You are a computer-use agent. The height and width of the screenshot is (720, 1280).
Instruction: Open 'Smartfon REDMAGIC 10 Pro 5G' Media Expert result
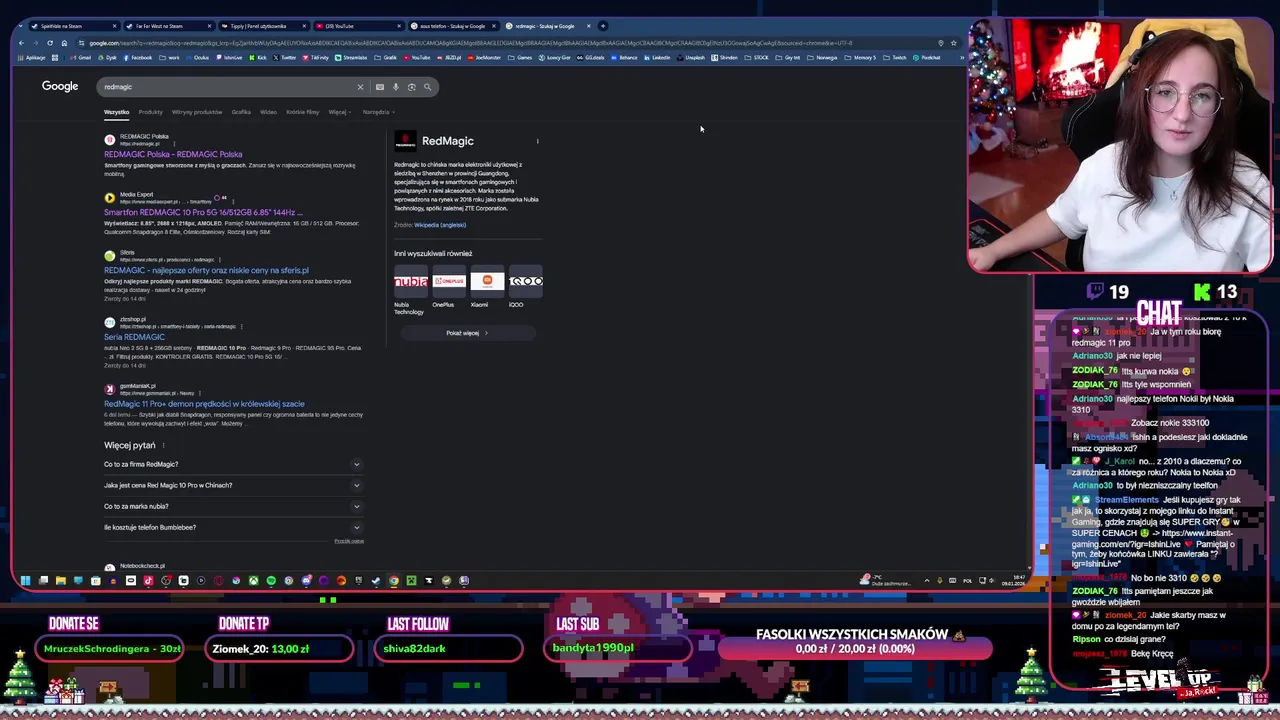[x=203, y=213]
